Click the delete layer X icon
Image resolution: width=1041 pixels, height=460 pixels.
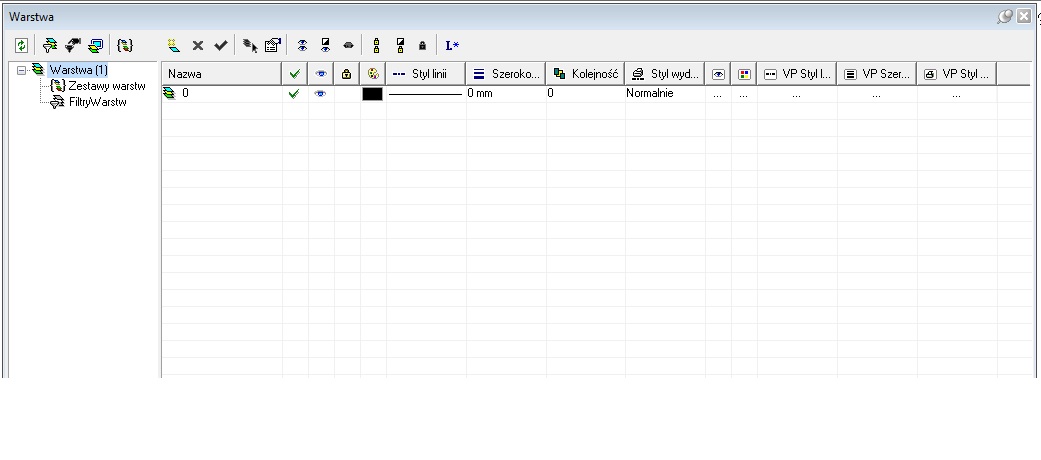(x=198, y=45)
